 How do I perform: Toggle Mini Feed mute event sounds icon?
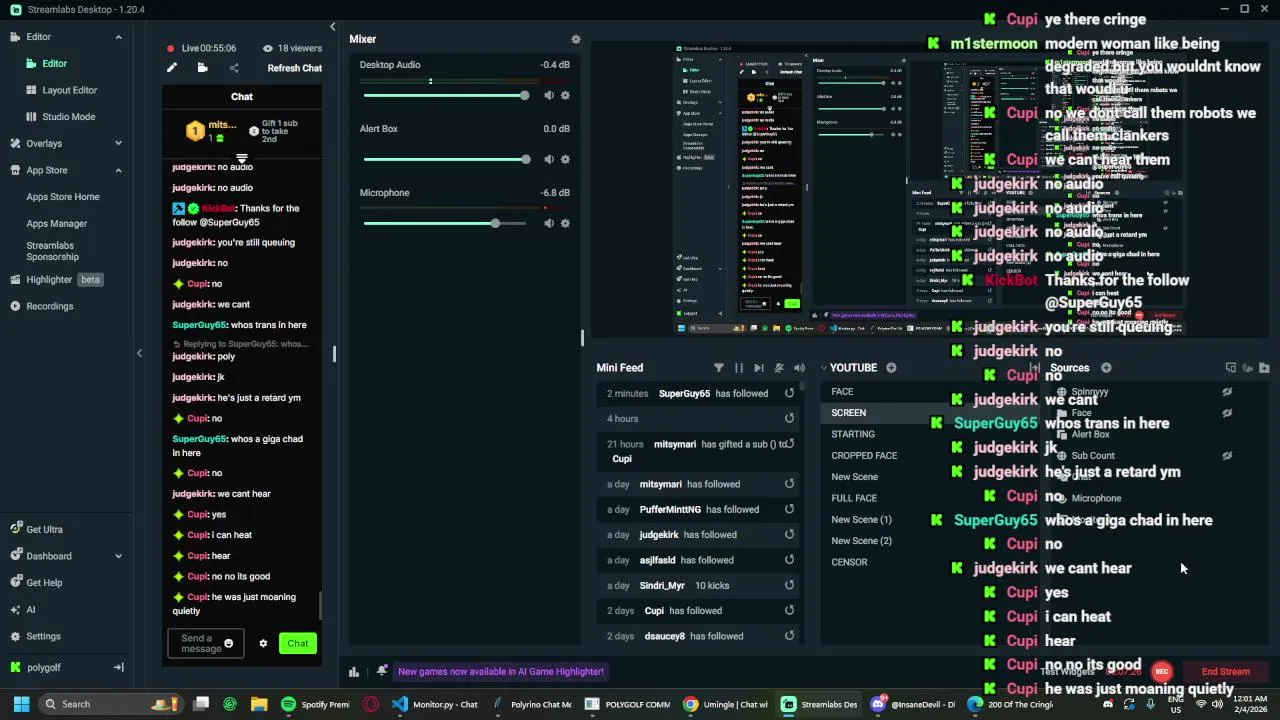pyautogui.click(x=779, y=368)
